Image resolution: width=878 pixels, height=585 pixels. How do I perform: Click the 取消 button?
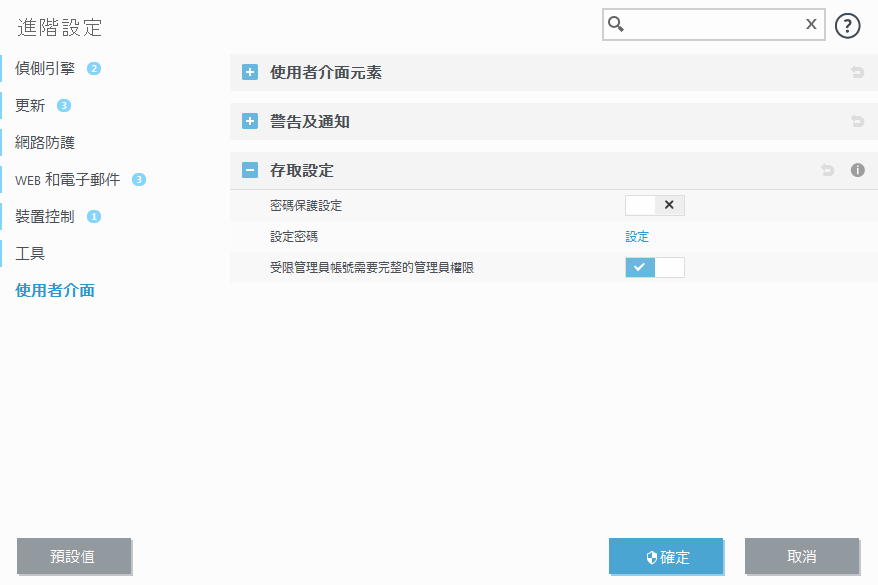click(x=802, y=557)
